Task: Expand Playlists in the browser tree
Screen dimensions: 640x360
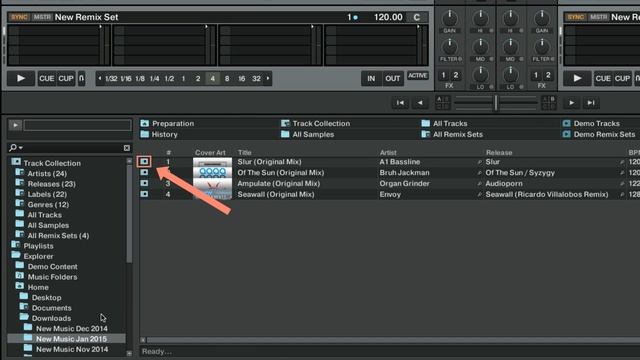Action: tap(32, 246)
